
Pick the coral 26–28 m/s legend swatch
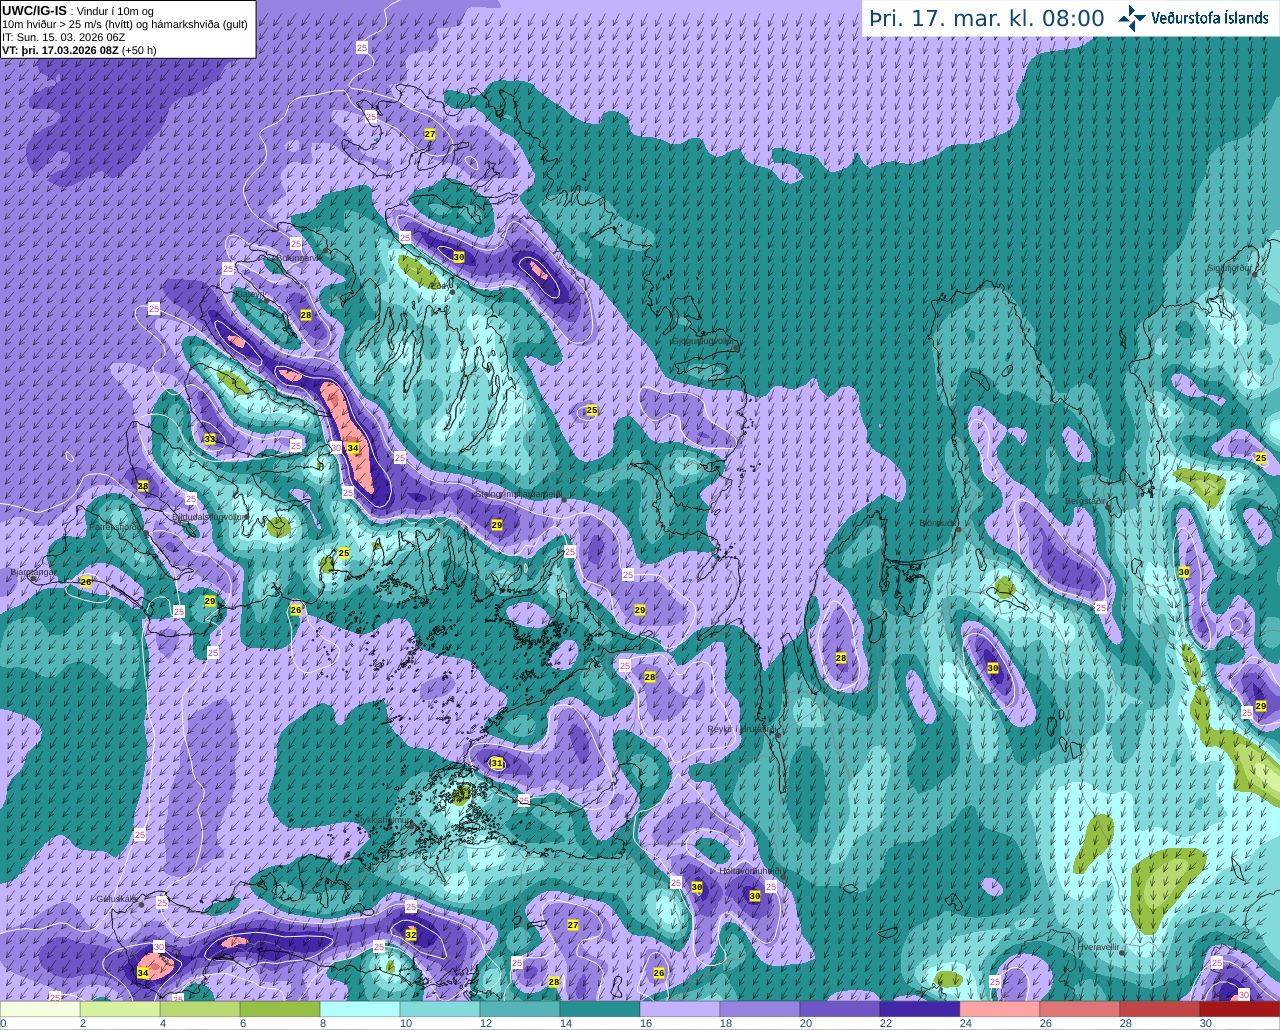[x=1080, y=1010]
